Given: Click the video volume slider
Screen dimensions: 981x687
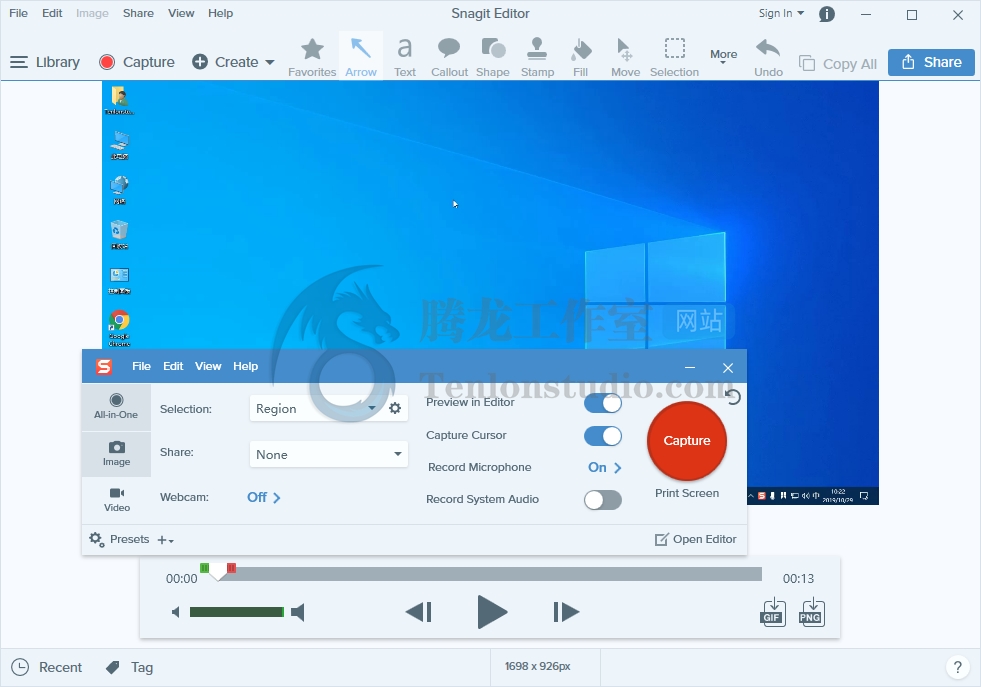Looking at the screenshot, I should click(x=236, y=612).
